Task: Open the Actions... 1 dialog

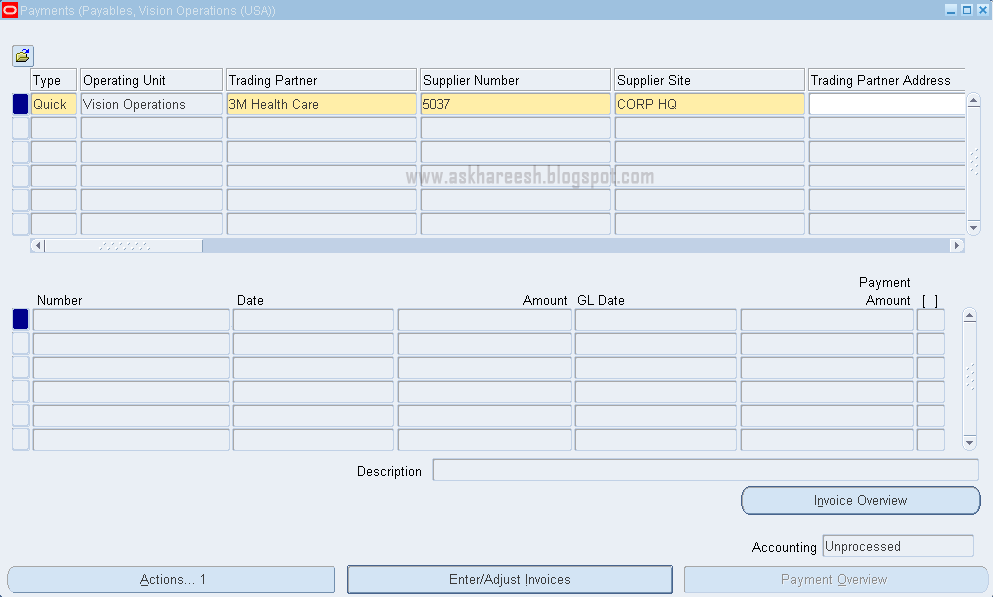Action: tap(171, 579)
